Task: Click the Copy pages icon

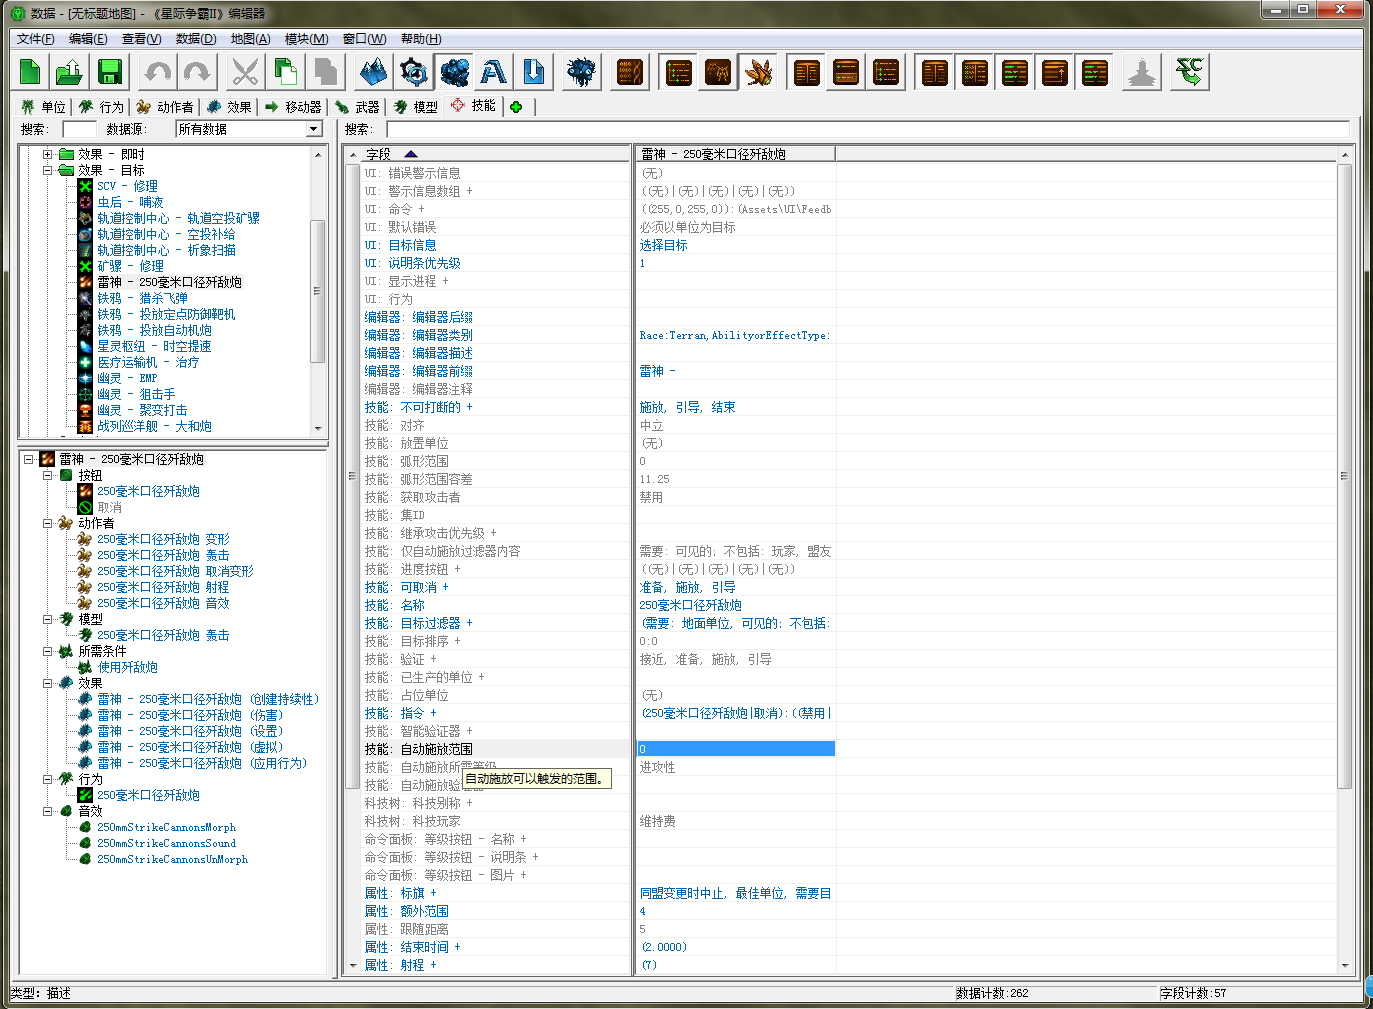Action: pos(285,72)
